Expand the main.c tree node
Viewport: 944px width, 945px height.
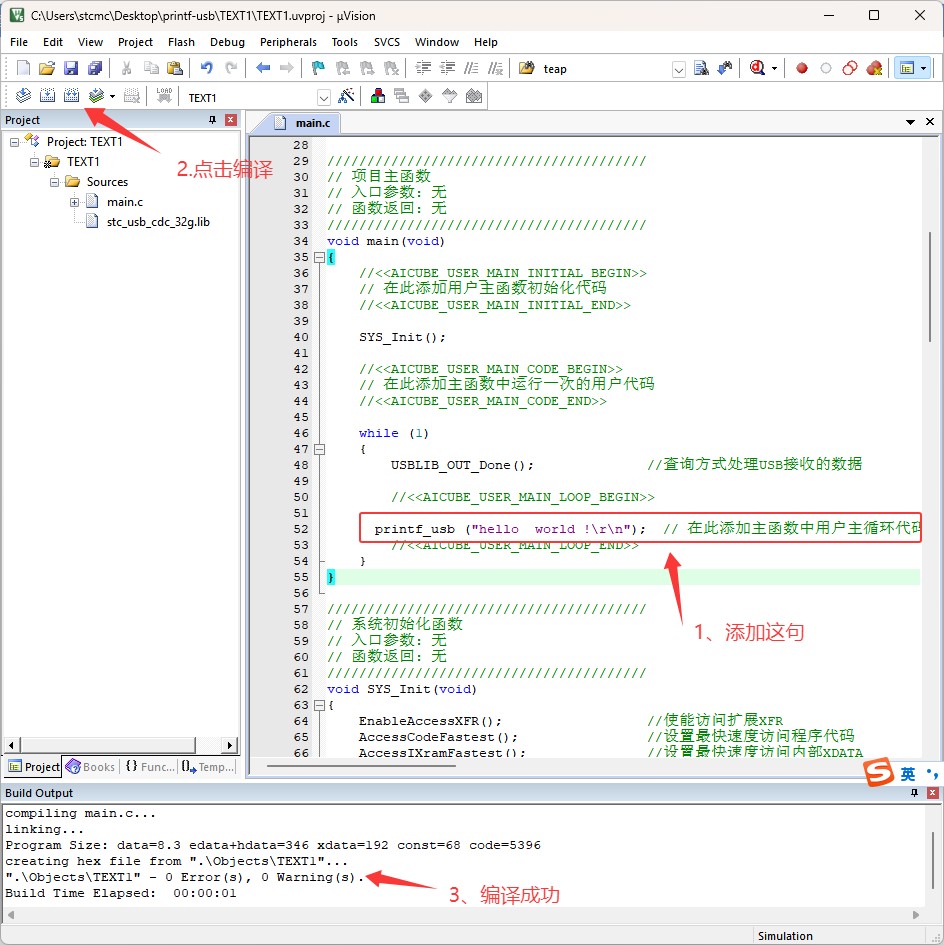(74, 202)
